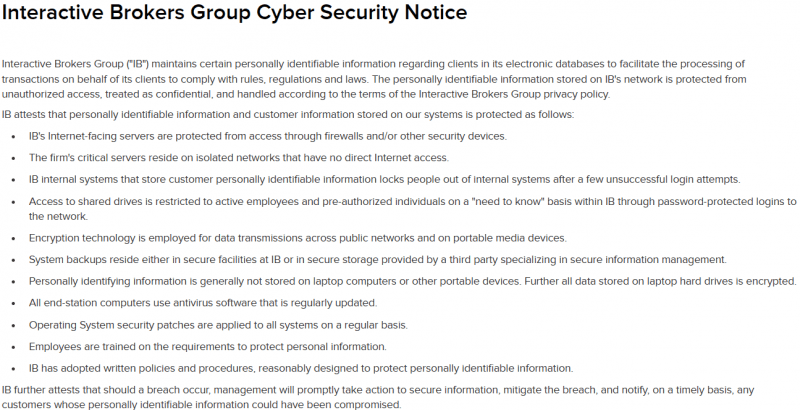Image resolution: width=800 pixels, height=410 pixels.
Task: Select the written policies and procedures bullet
Action: [301, 368]
